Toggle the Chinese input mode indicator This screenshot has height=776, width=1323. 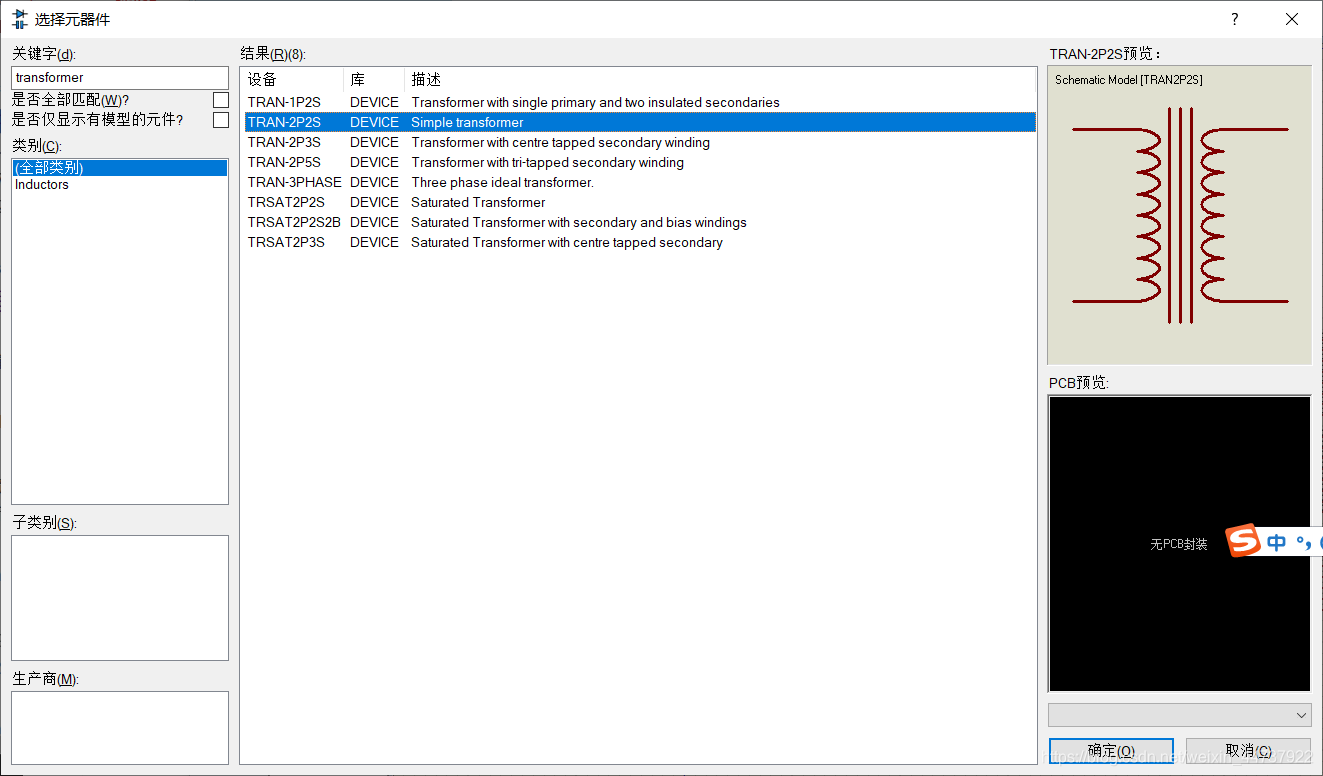[1276, 542]
